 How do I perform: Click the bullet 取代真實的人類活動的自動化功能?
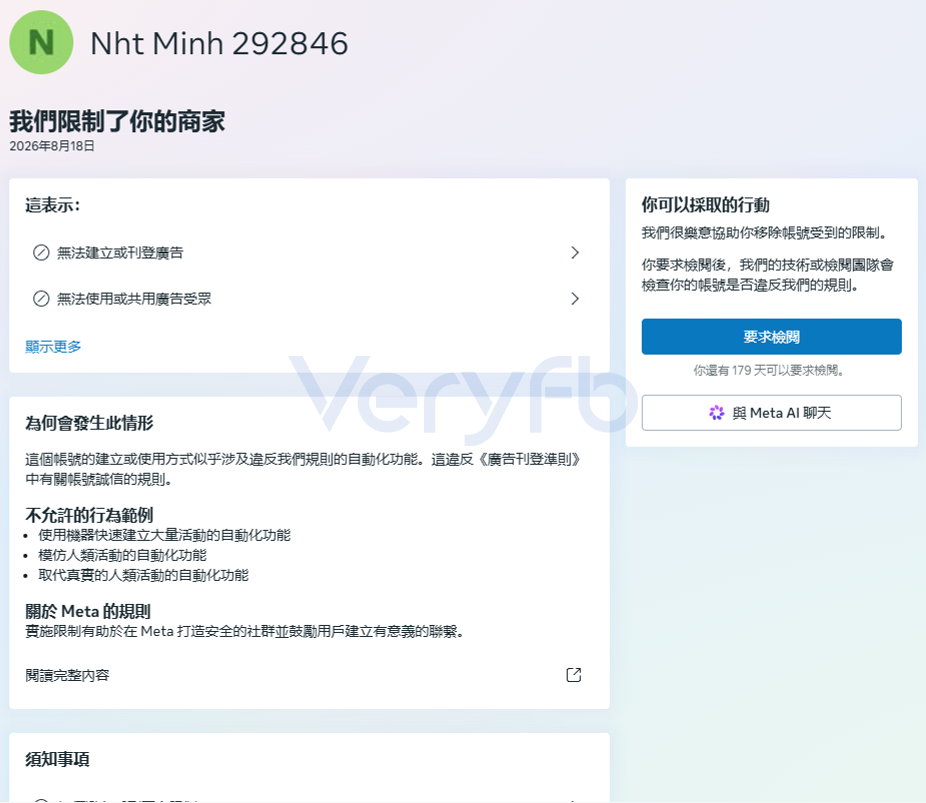coord(144,575)
